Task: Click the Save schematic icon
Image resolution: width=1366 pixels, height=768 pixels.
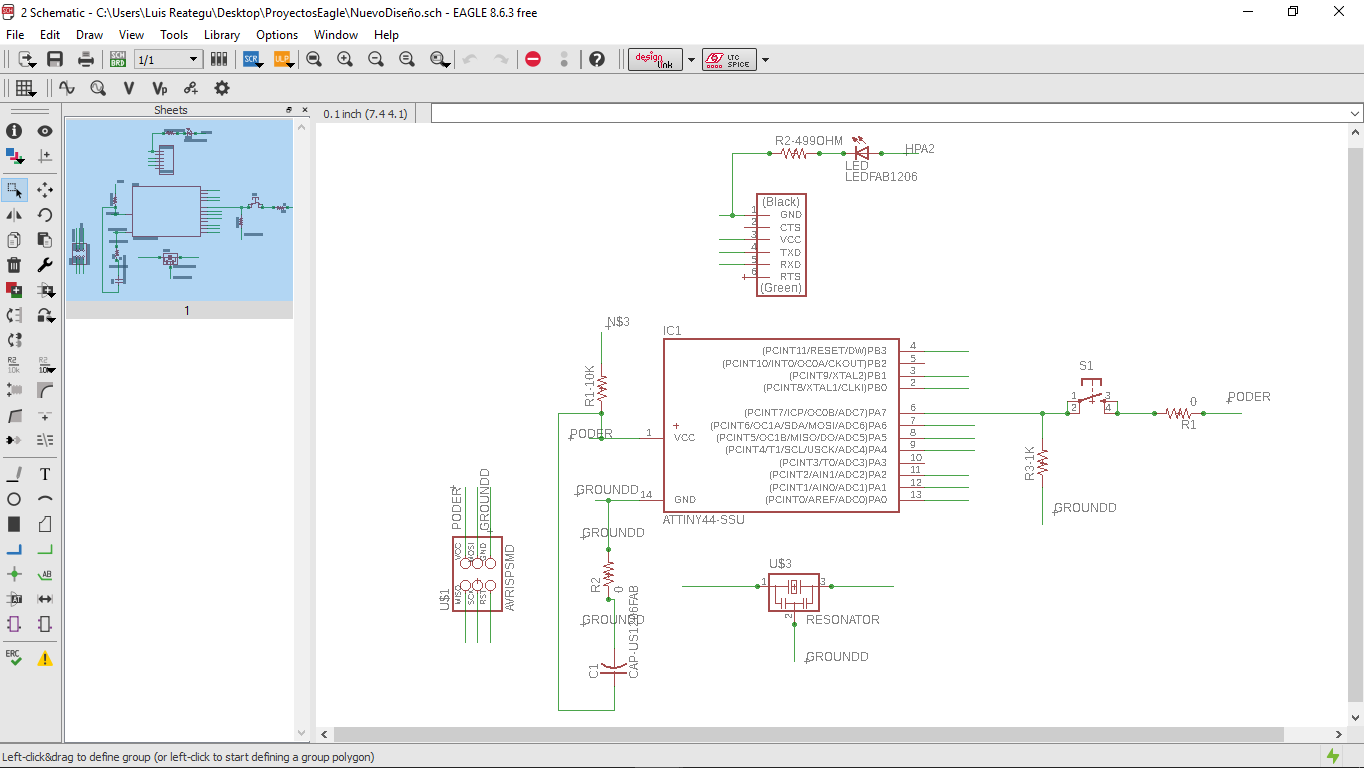Action: tap(55, 59)
